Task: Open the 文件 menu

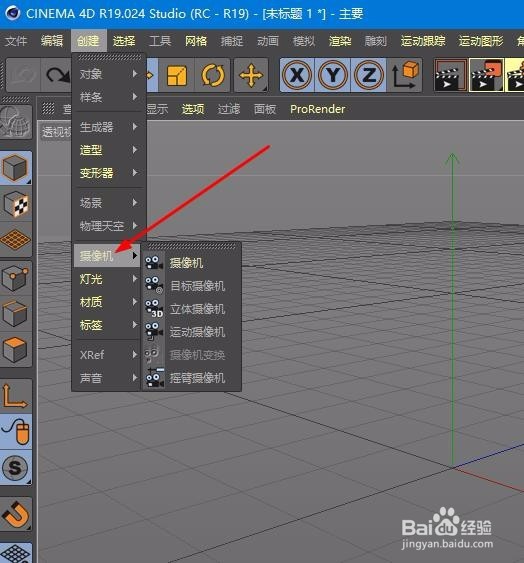Action: click(16, 41)
